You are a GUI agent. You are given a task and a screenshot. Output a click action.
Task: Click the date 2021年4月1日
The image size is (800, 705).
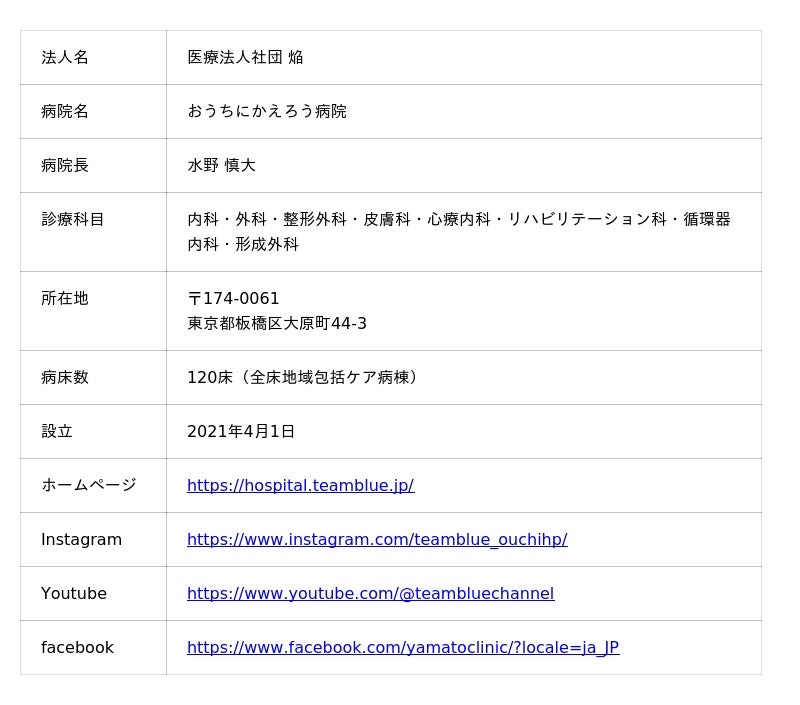pos(241,431)
